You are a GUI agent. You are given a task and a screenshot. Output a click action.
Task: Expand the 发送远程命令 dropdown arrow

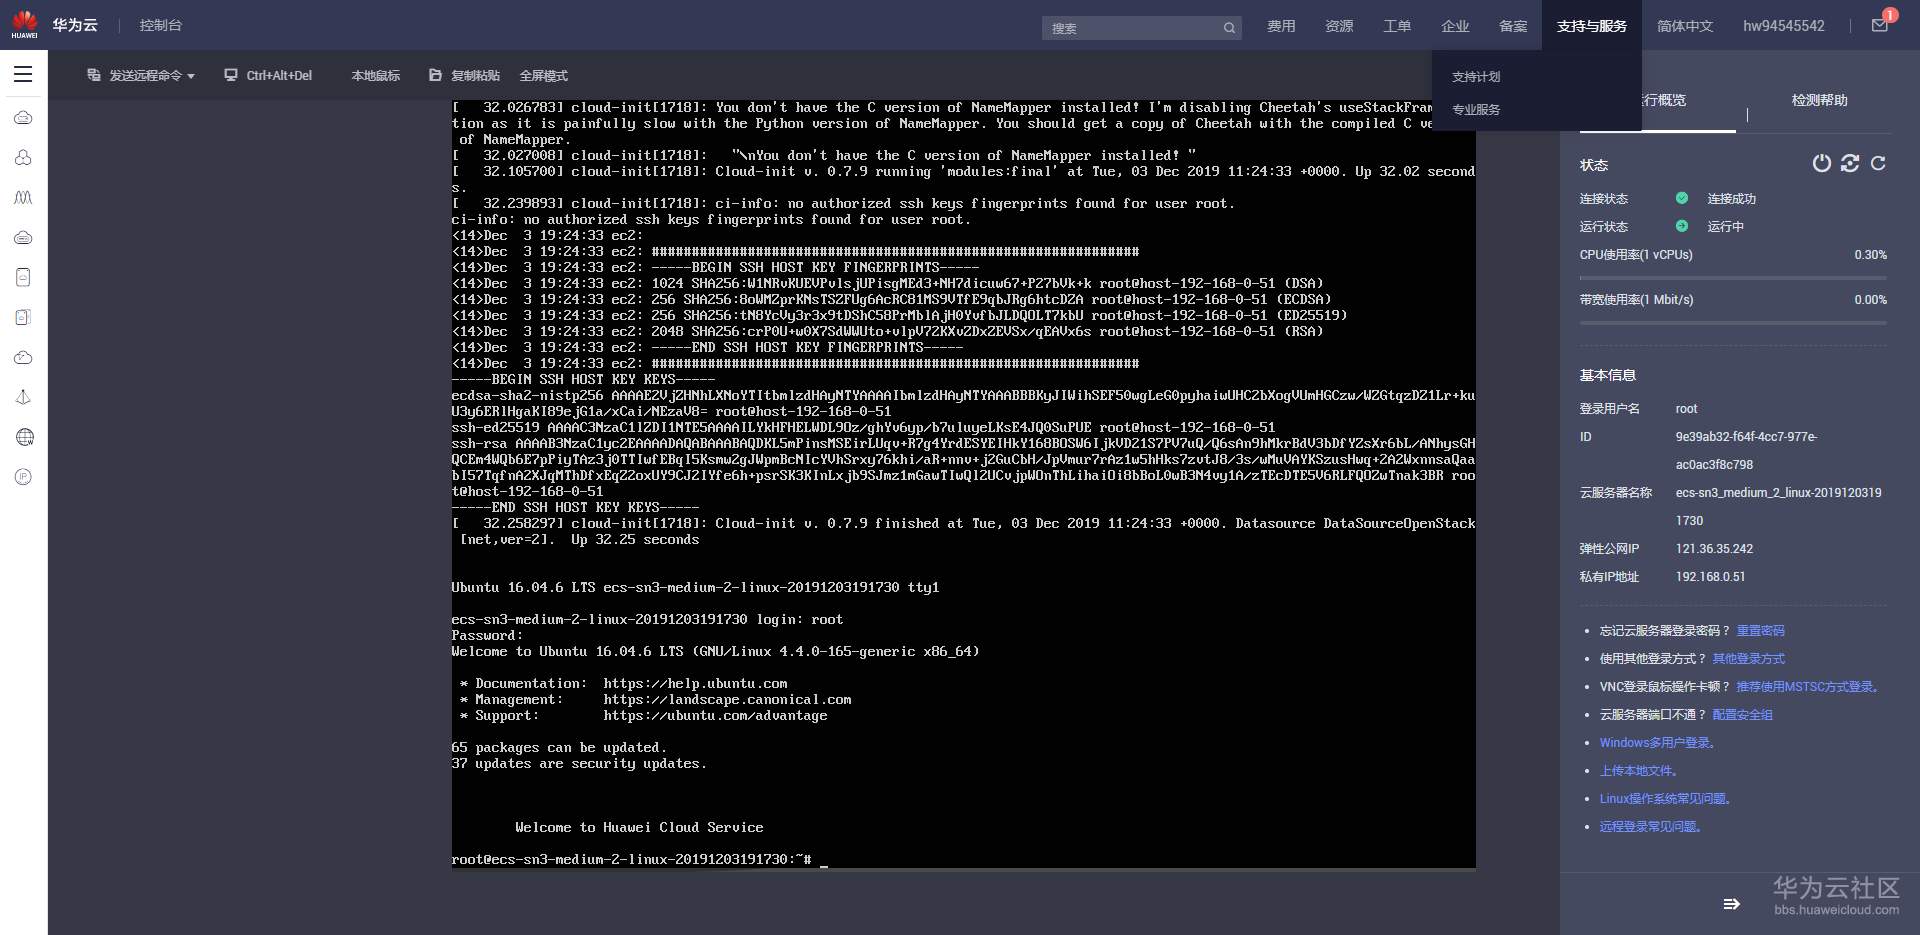tap(191, 76)
